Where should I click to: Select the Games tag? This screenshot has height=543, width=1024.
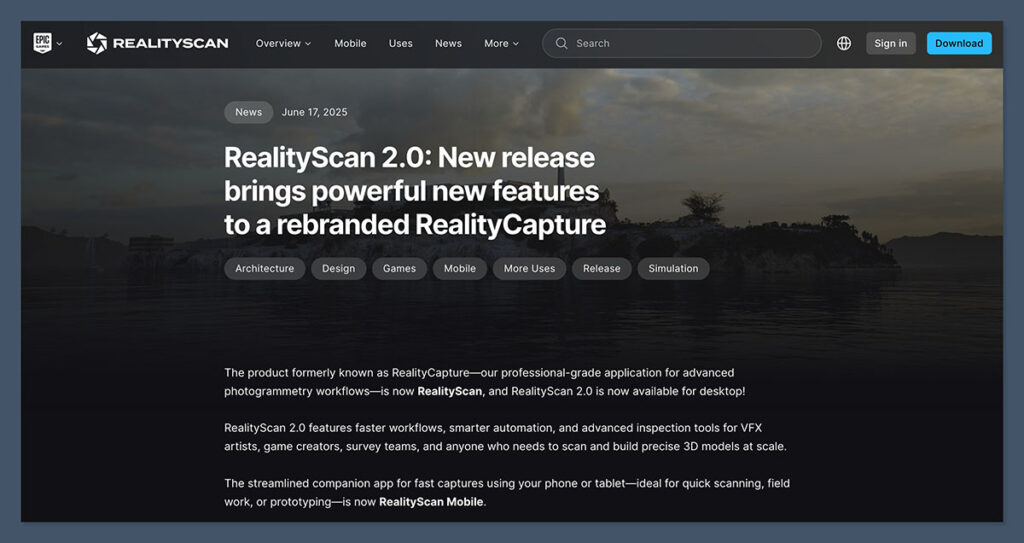399,269
